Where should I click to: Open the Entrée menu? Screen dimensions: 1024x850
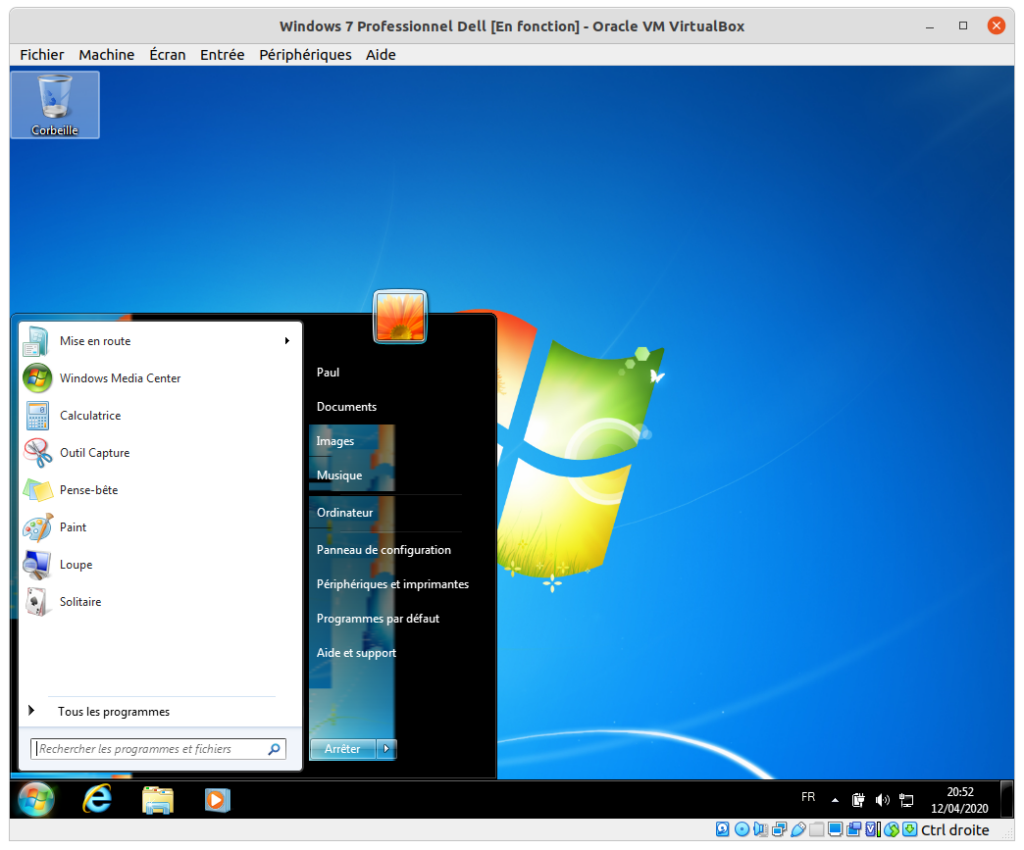coord(222,55)
